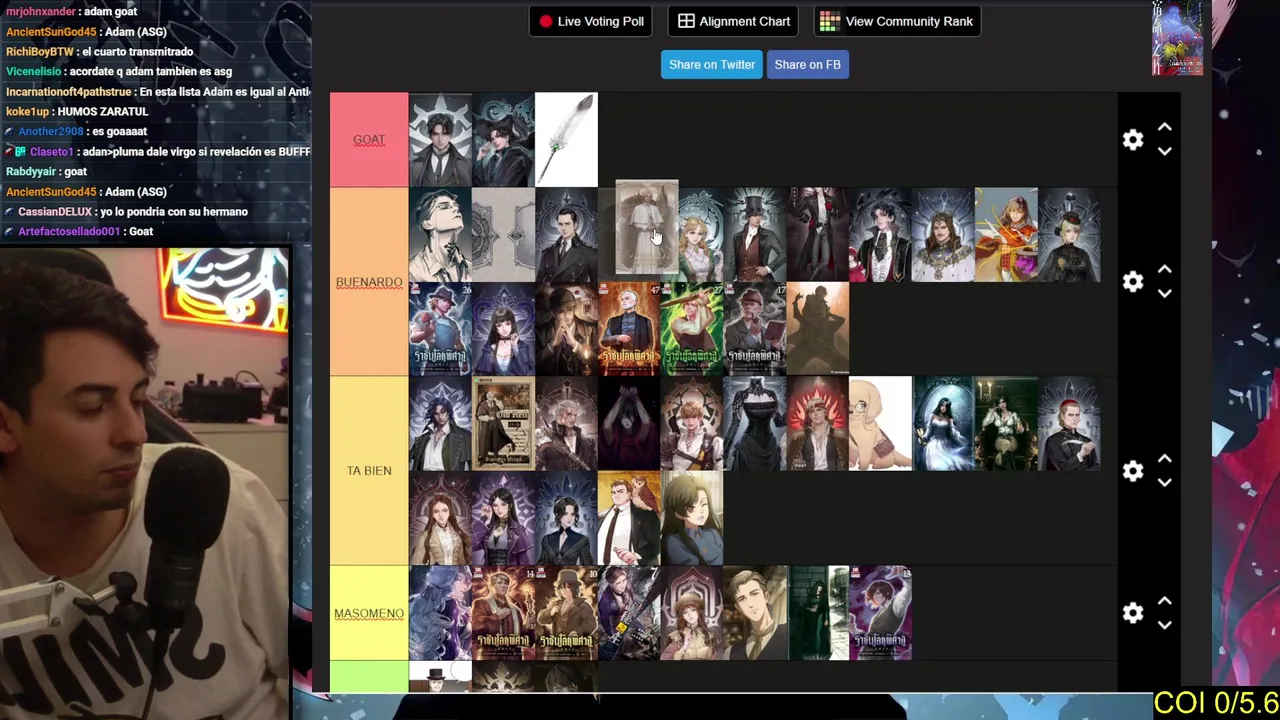The height and width of the screenshot is (720, 1280).
Task: Move BUENARDO row up with arrow
Action: click(1164, 270)
